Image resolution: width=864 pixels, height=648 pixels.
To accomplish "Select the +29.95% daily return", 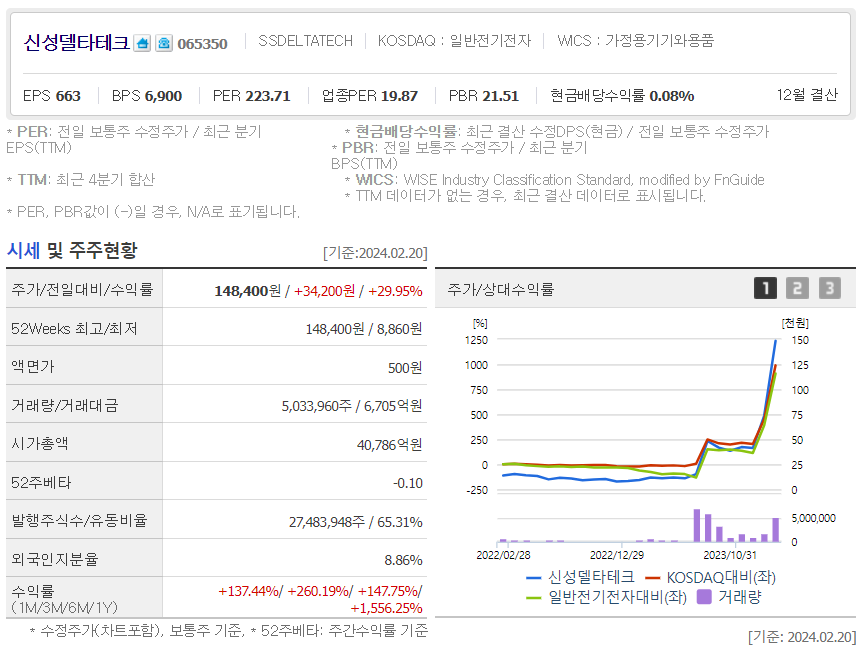I will (x=395, y=291).
